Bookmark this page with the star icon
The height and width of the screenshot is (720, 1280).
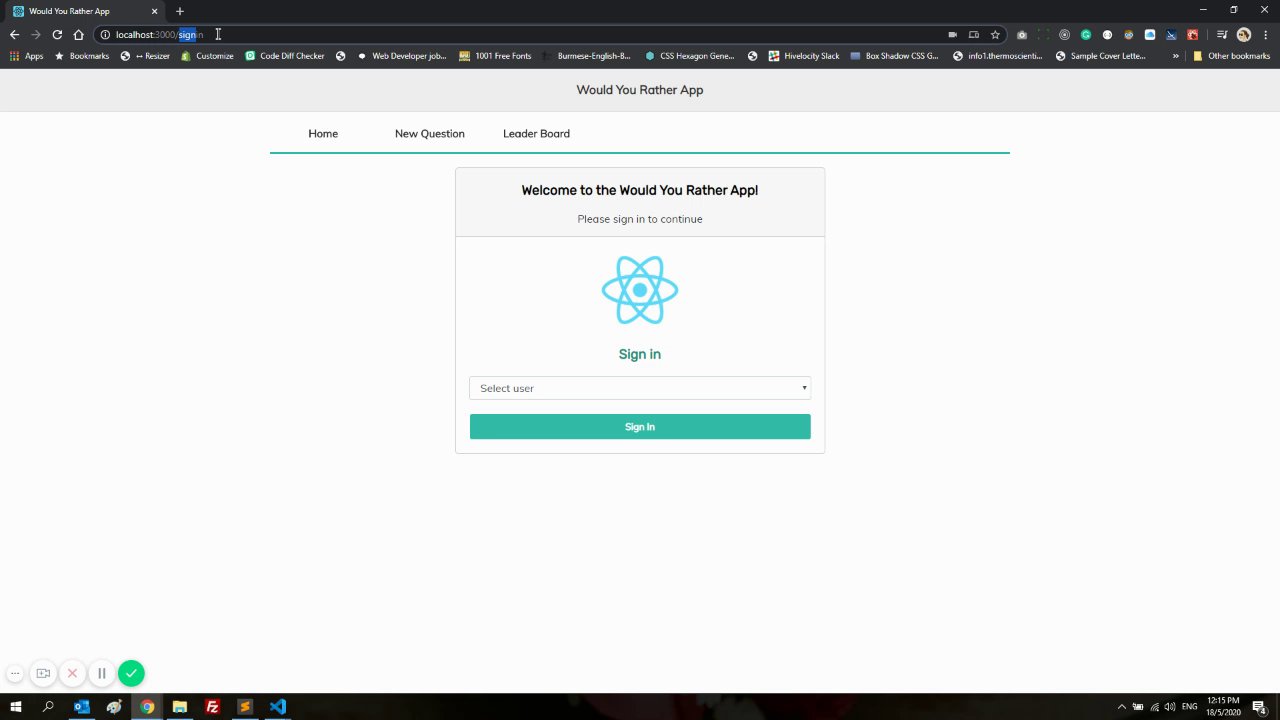click(x=995, y=35)
